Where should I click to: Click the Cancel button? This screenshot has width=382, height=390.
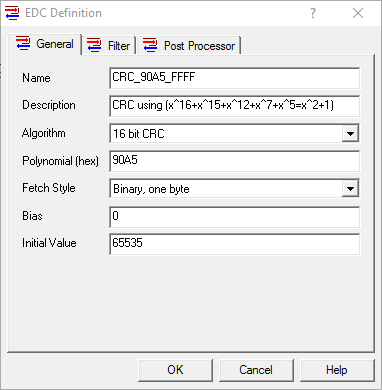click(x=256, y=370)
